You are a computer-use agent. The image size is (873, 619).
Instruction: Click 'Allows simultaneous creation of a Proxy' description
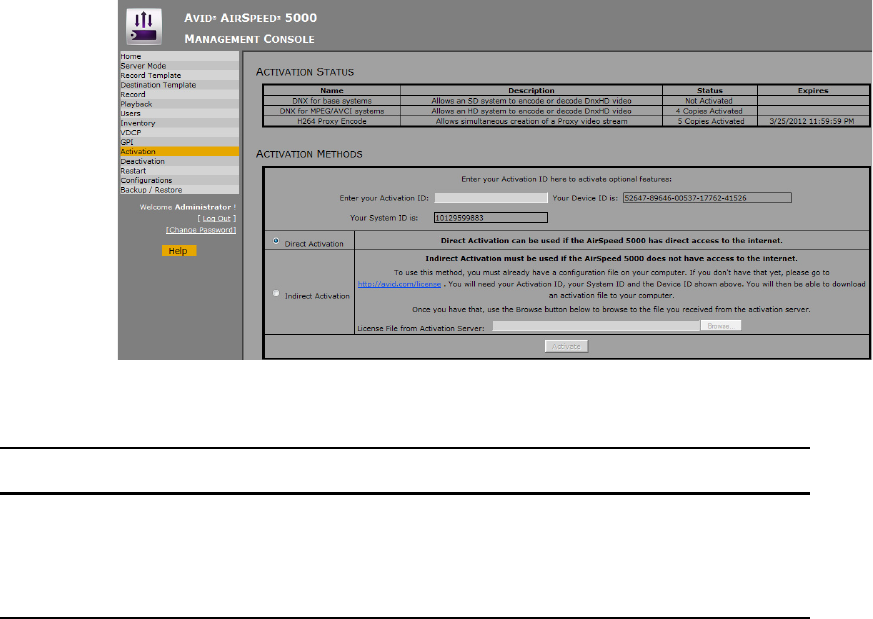[x=531, y=121]
